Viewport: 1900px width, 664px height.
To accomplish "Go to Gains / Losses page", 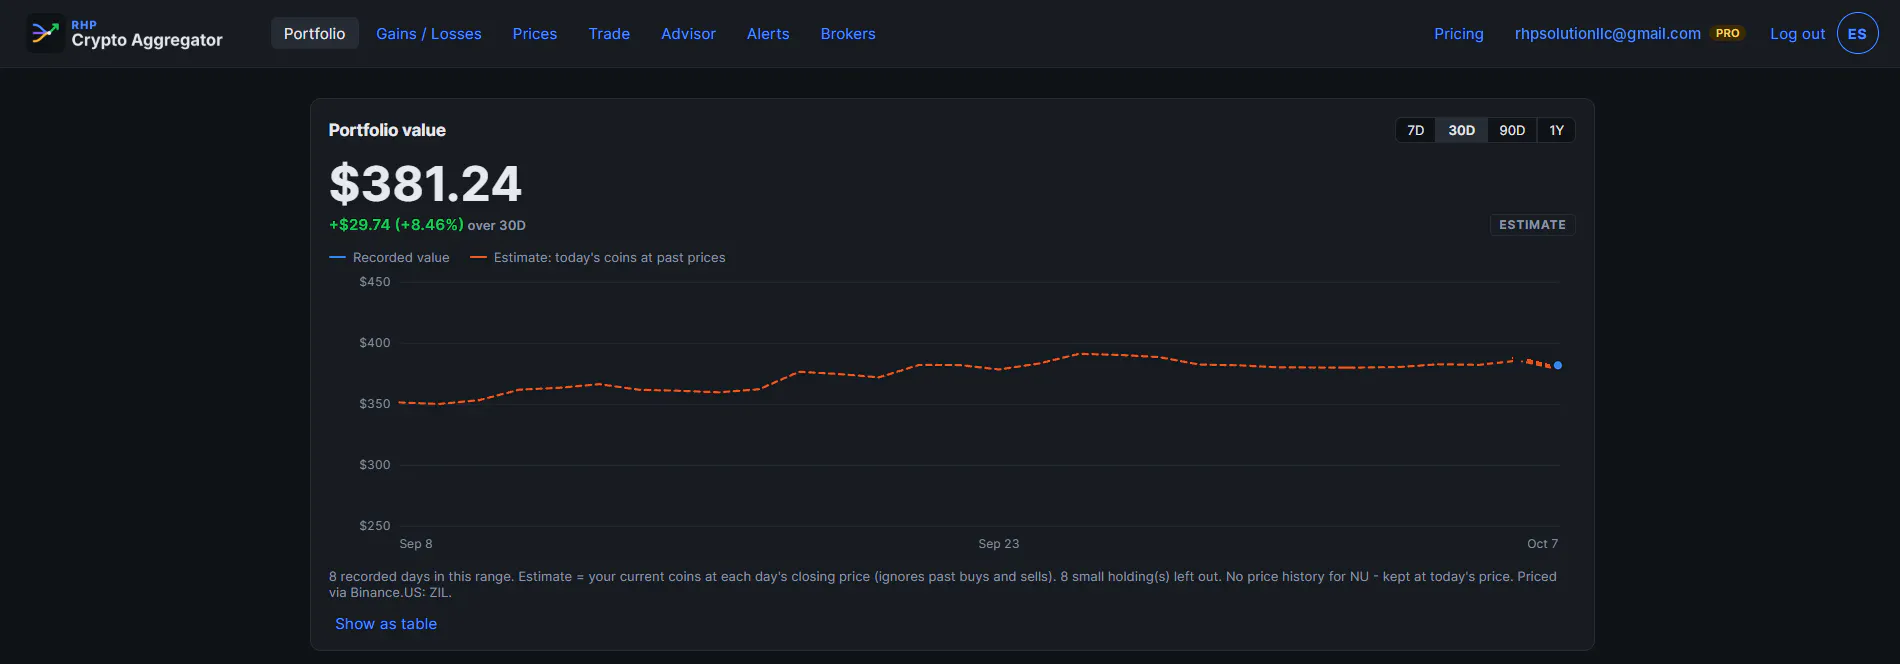I will [428, 33].
